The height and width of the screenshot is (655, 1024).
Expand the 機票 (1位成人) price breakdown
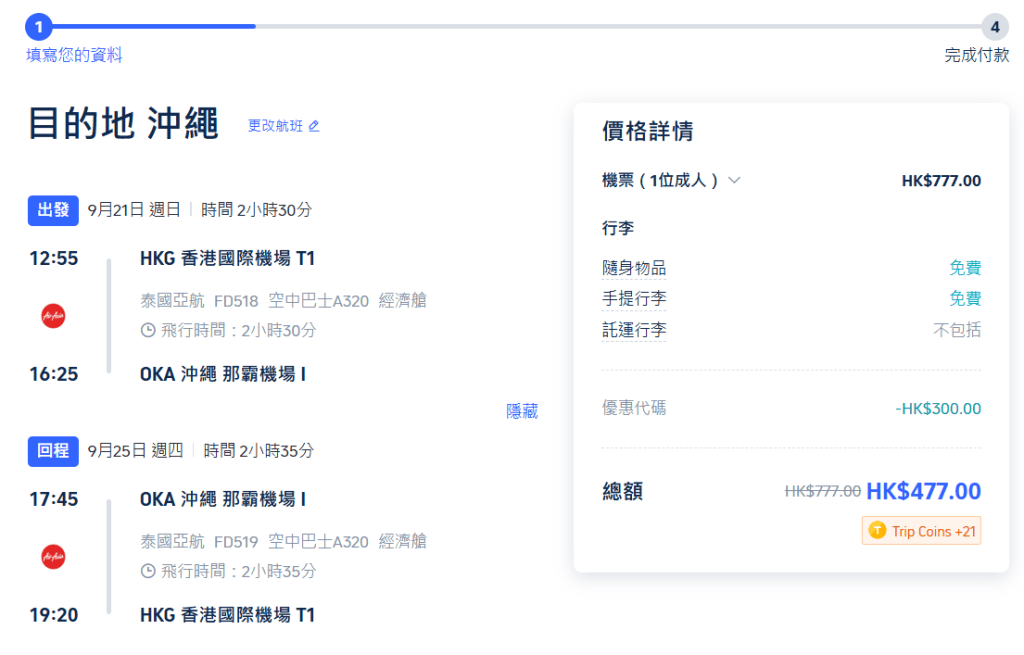point(734,181)
